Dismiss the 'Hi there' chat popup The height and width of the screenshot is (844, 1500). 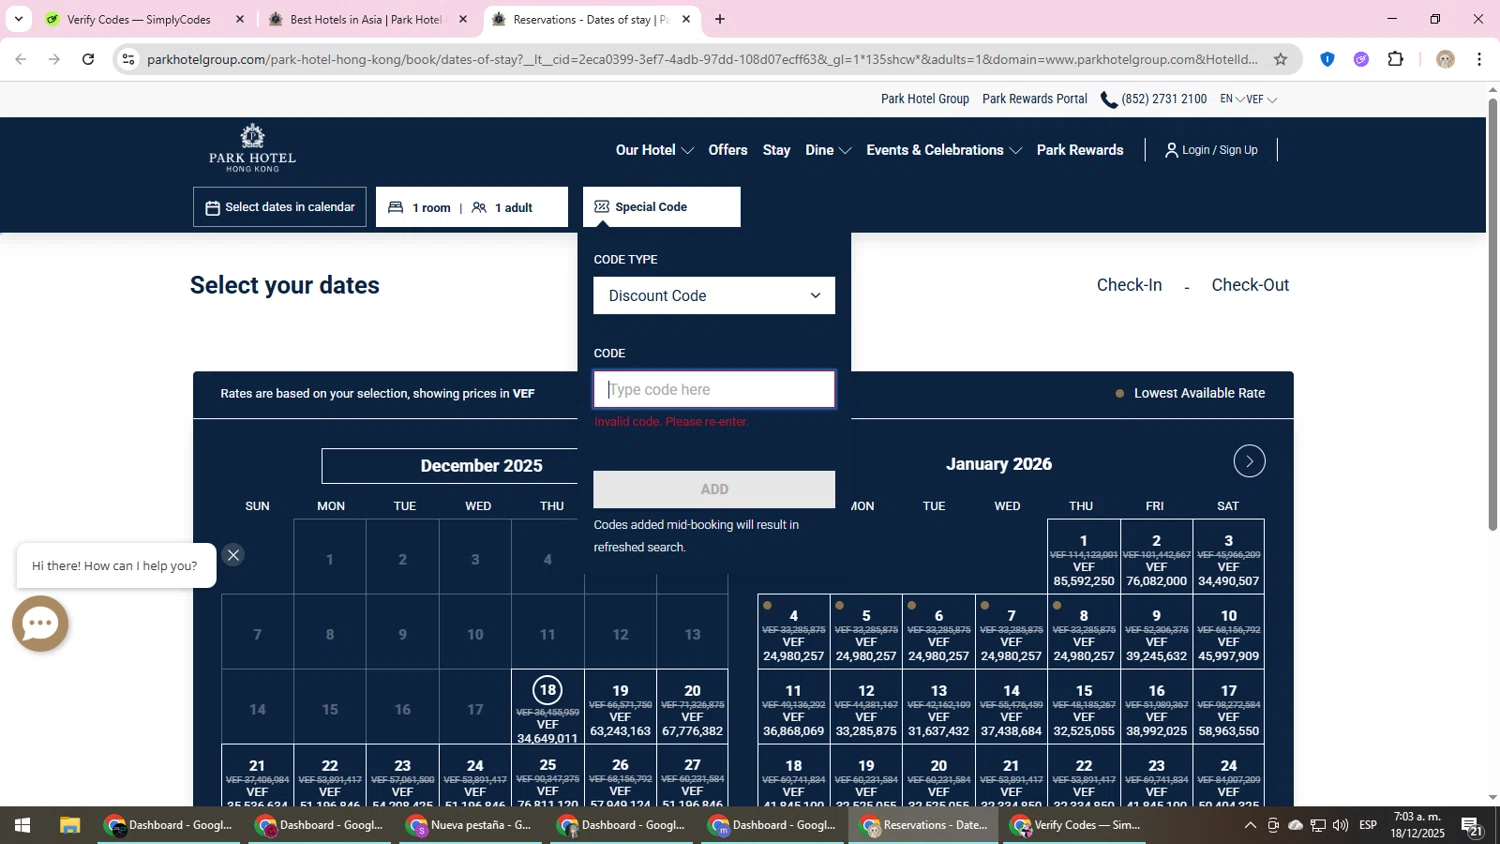(233, 555)
